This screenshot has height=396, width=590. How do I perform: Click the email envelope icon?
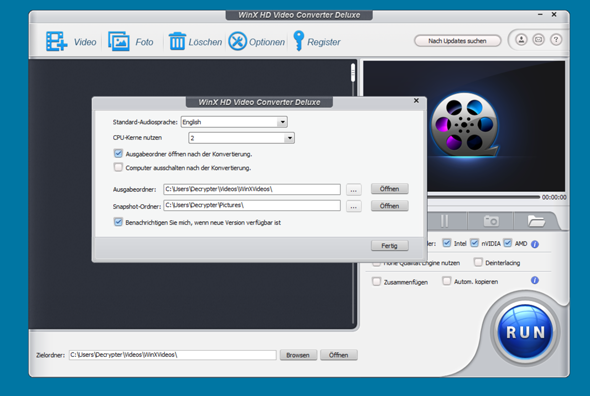(x=538, y=40)
